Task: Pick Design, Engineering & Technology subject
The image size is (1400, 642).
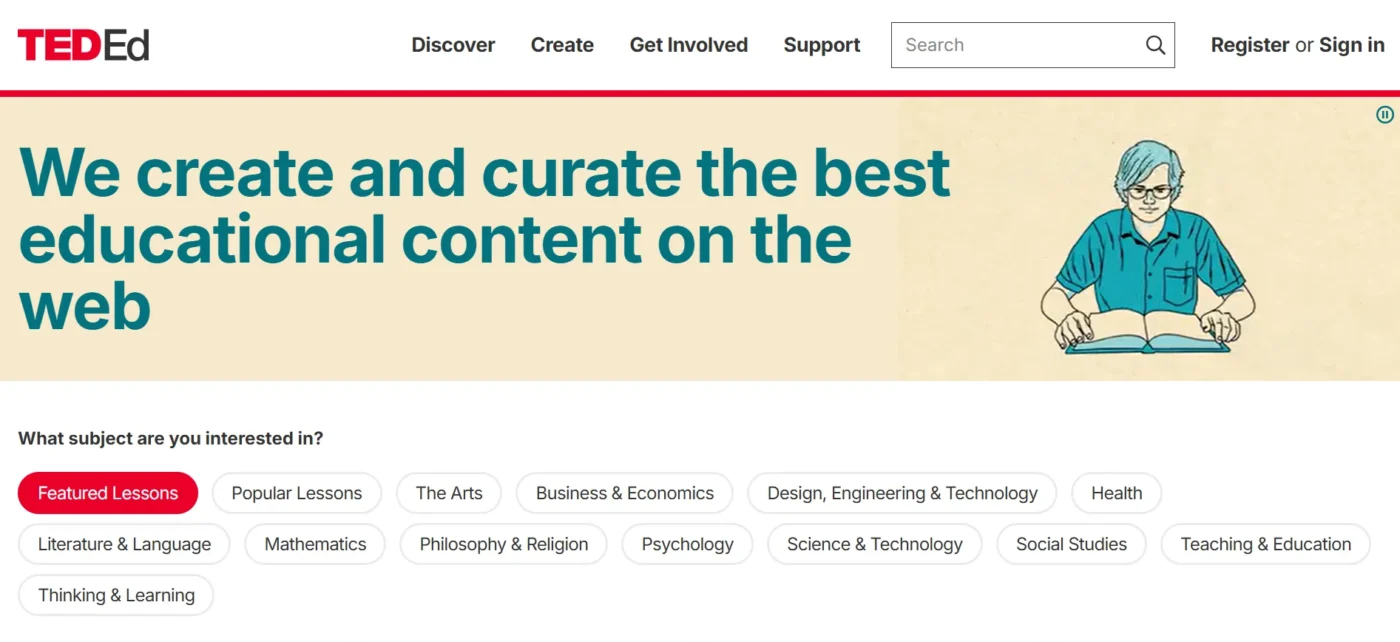Action: tap(902, 493)
